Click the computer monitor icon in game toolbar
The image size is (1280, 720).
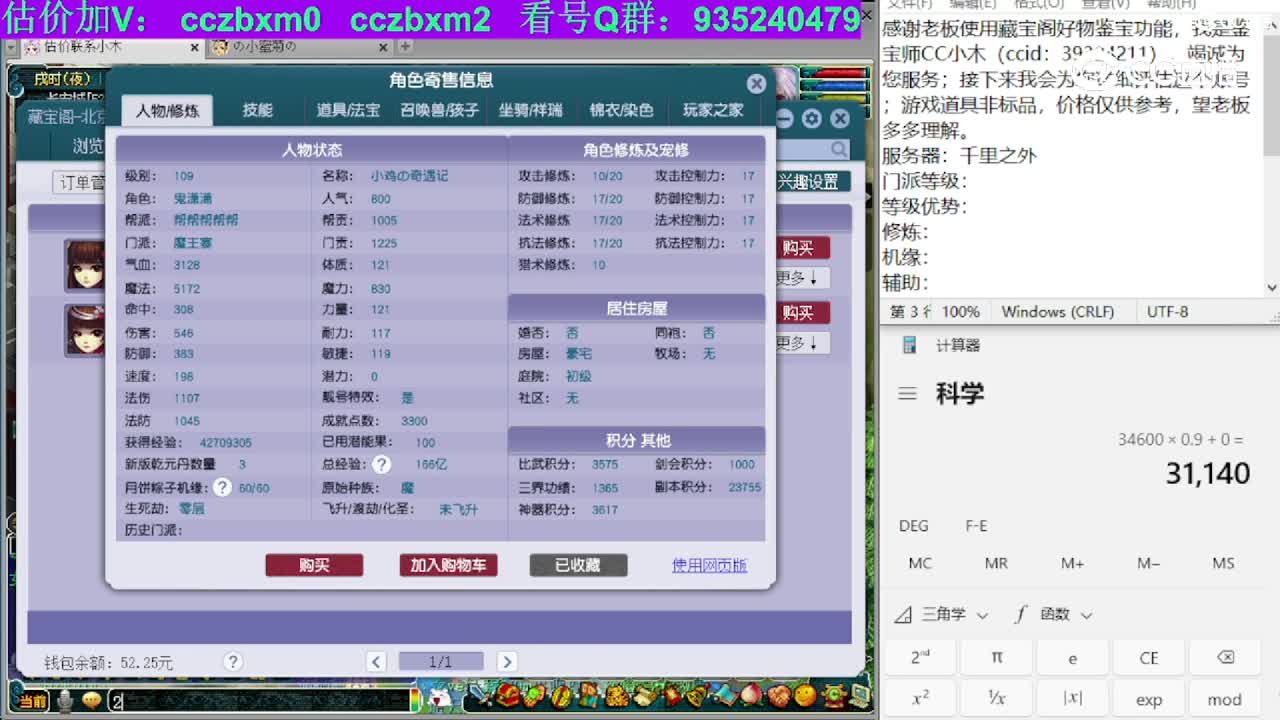pos(860,695)
